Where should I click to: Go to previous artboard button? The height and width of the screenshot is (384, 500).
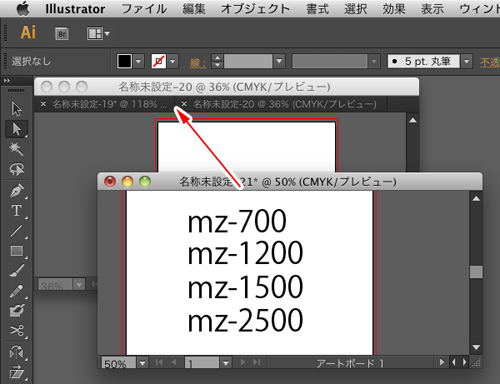pos(174,362)
